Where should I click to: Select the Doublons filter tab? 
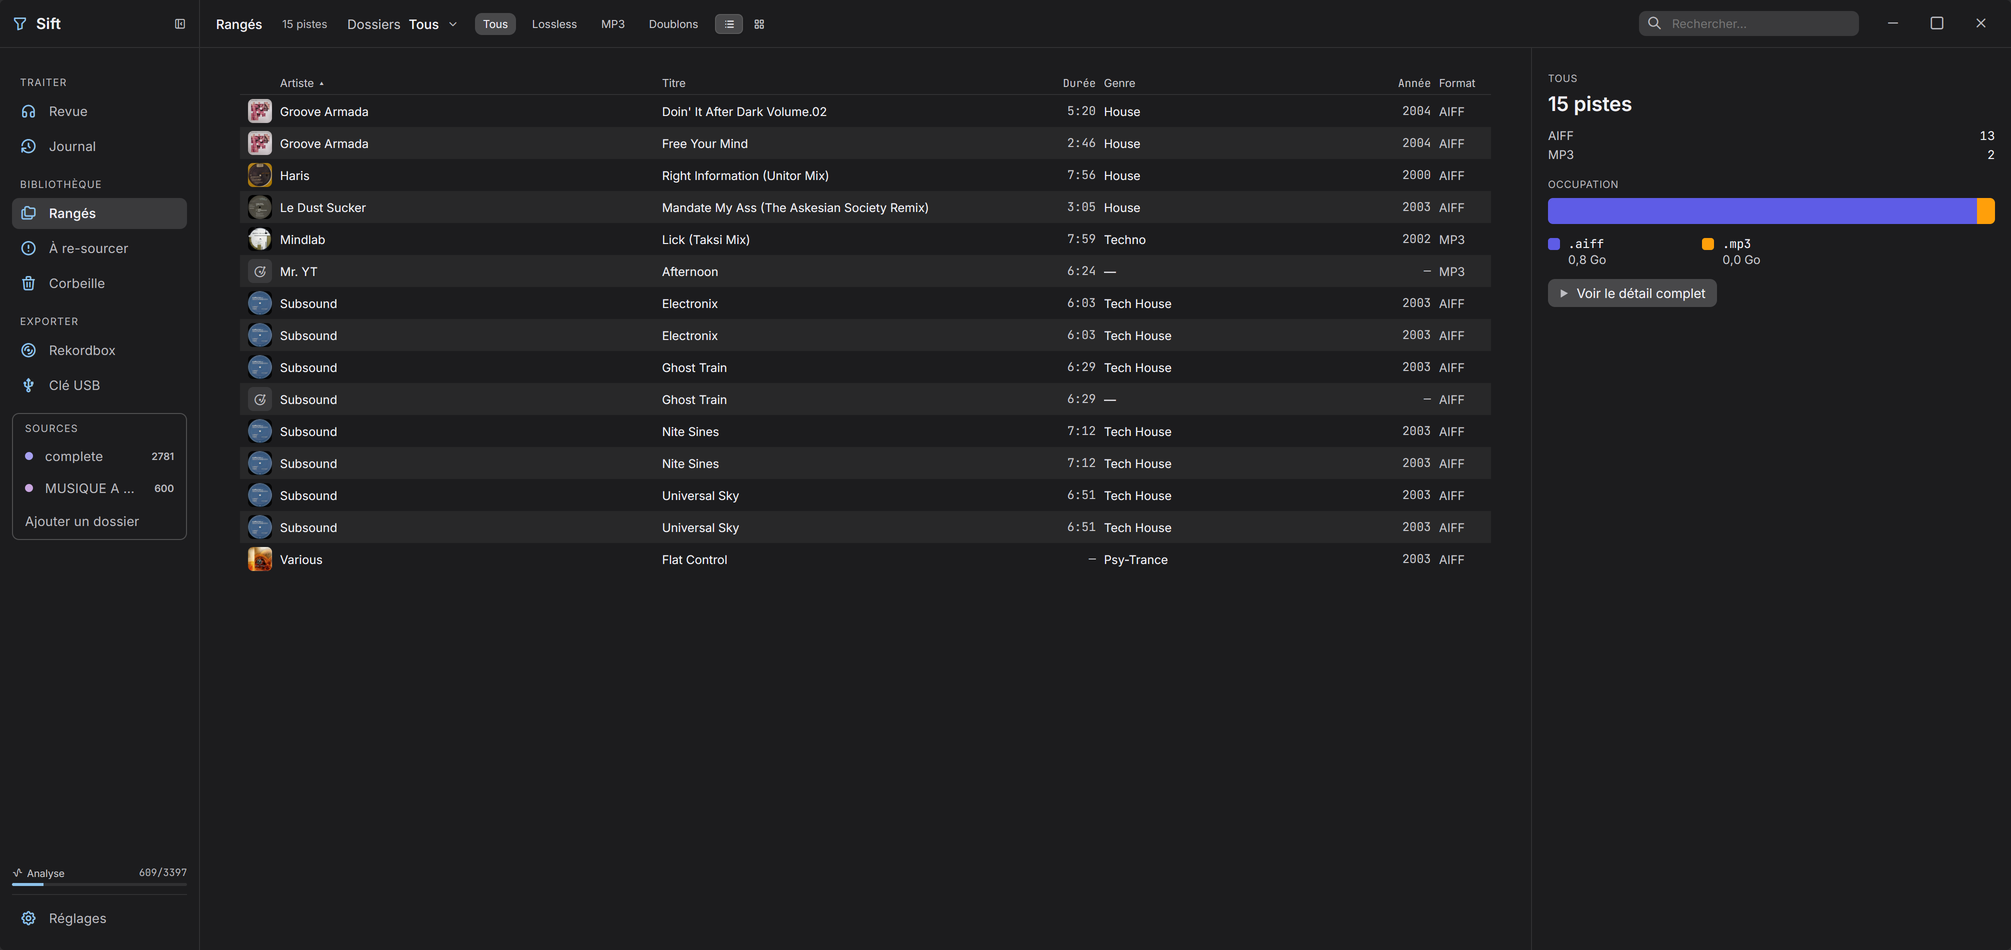click(673, 24)
